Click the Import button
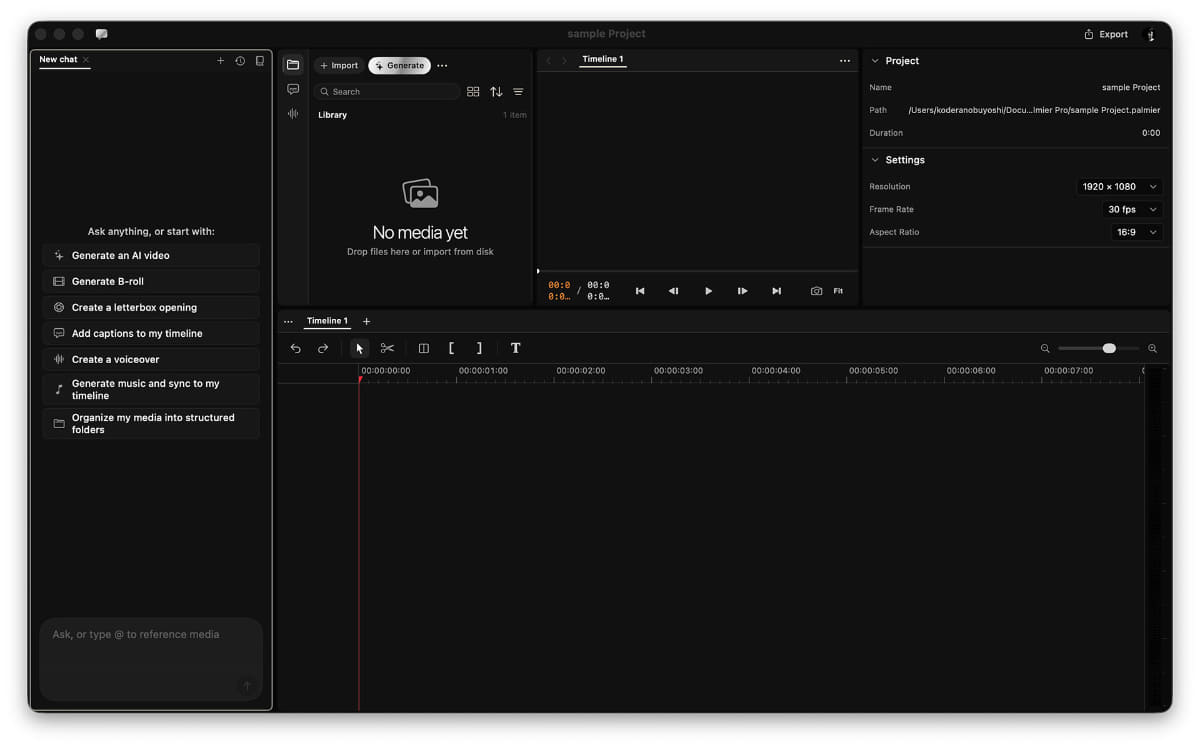 (339, 66)
